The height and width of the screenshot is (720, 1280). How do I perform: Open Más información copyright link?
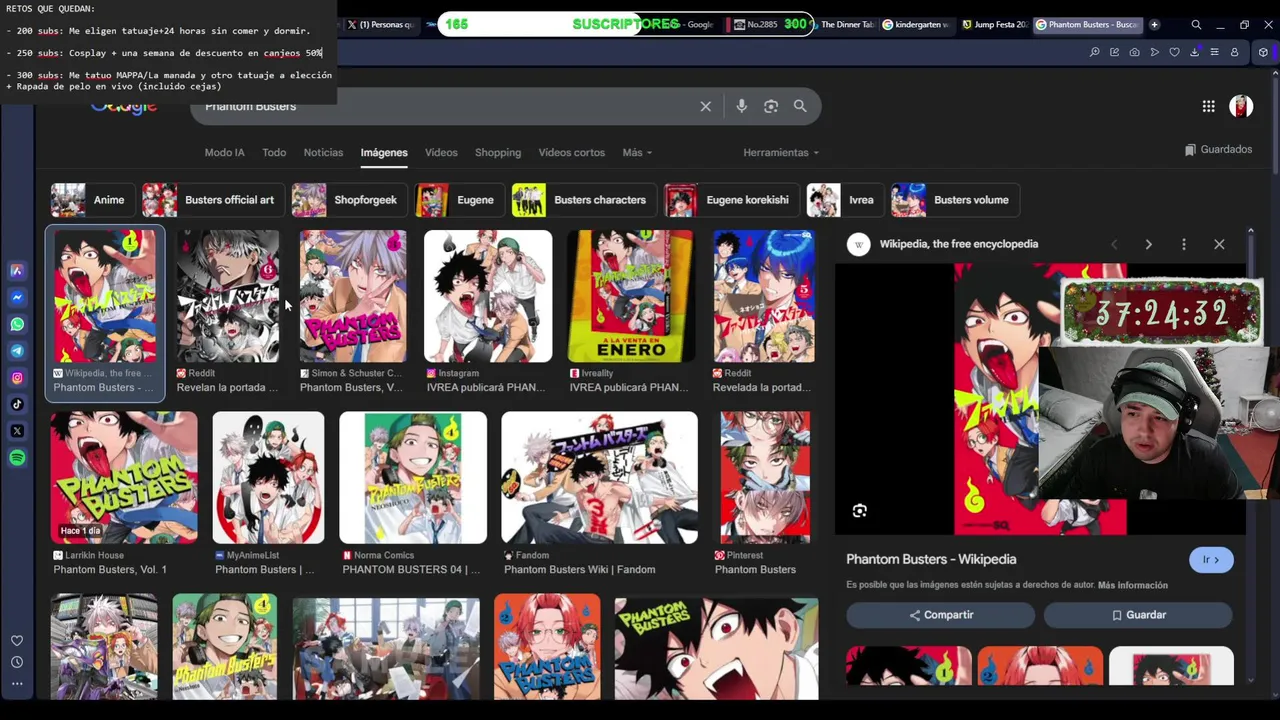coord(1133,585)
